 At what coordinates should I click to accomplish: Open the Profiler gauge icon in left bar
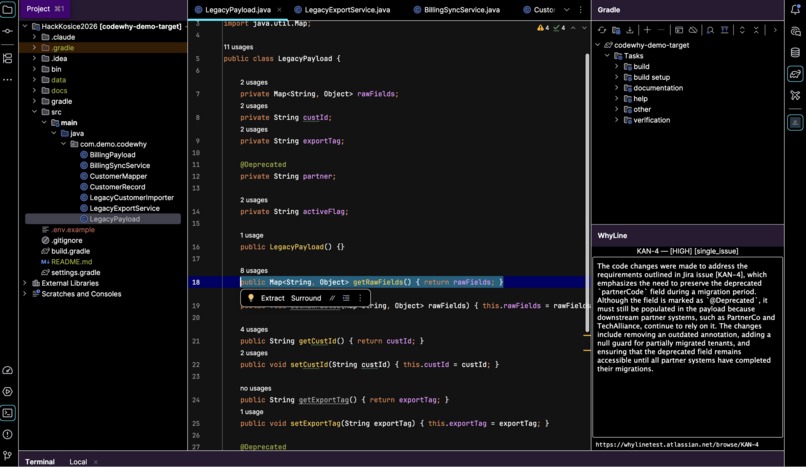[x=8, y=370]
